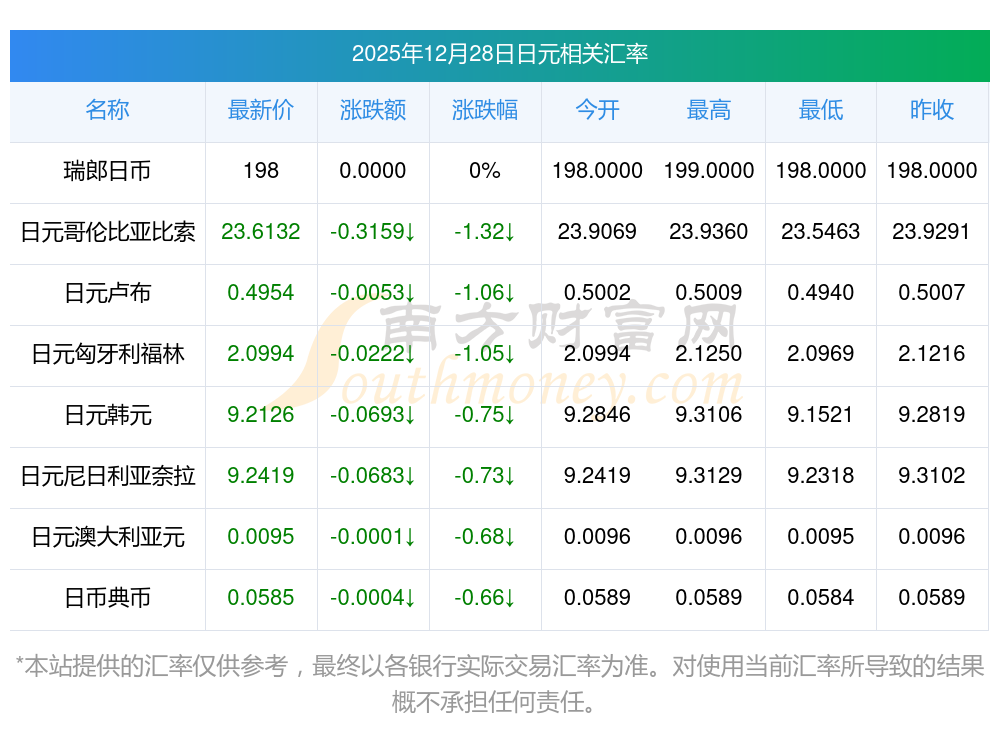
Task: Click the low value 9.2318
Action: point(821,475)
